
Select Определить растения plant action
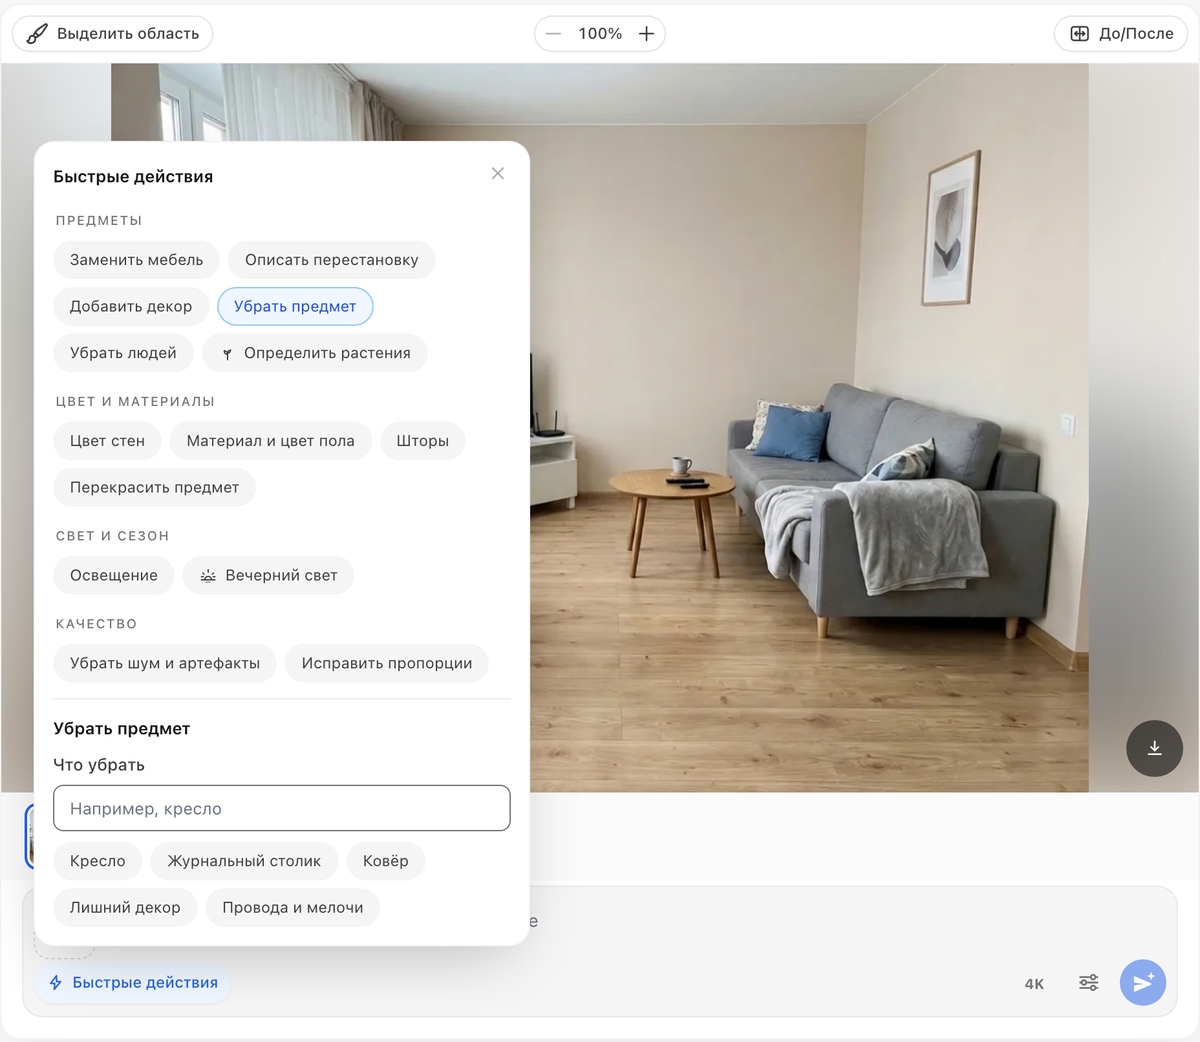coord(315,353)
